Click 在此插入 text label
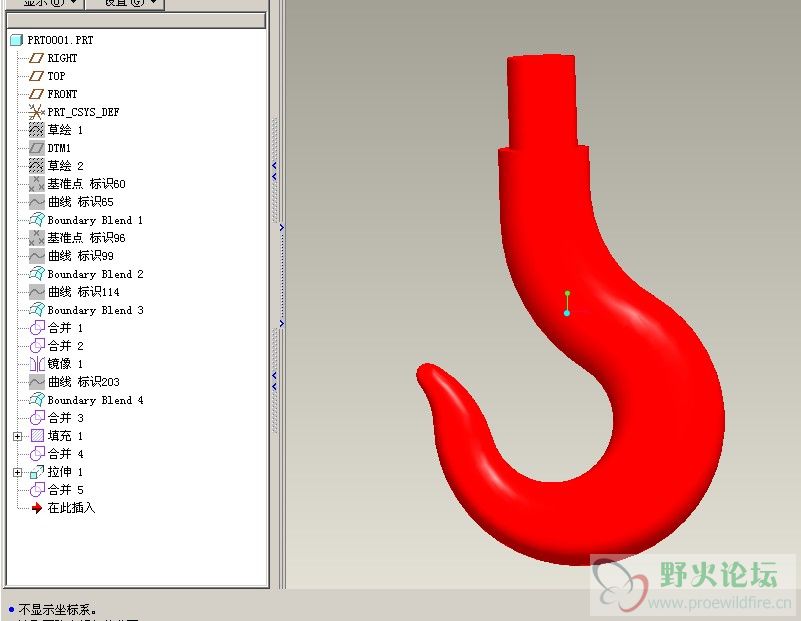Image resolution: width=801 pixels, height=621 pixels. click(x=72, y=508)
